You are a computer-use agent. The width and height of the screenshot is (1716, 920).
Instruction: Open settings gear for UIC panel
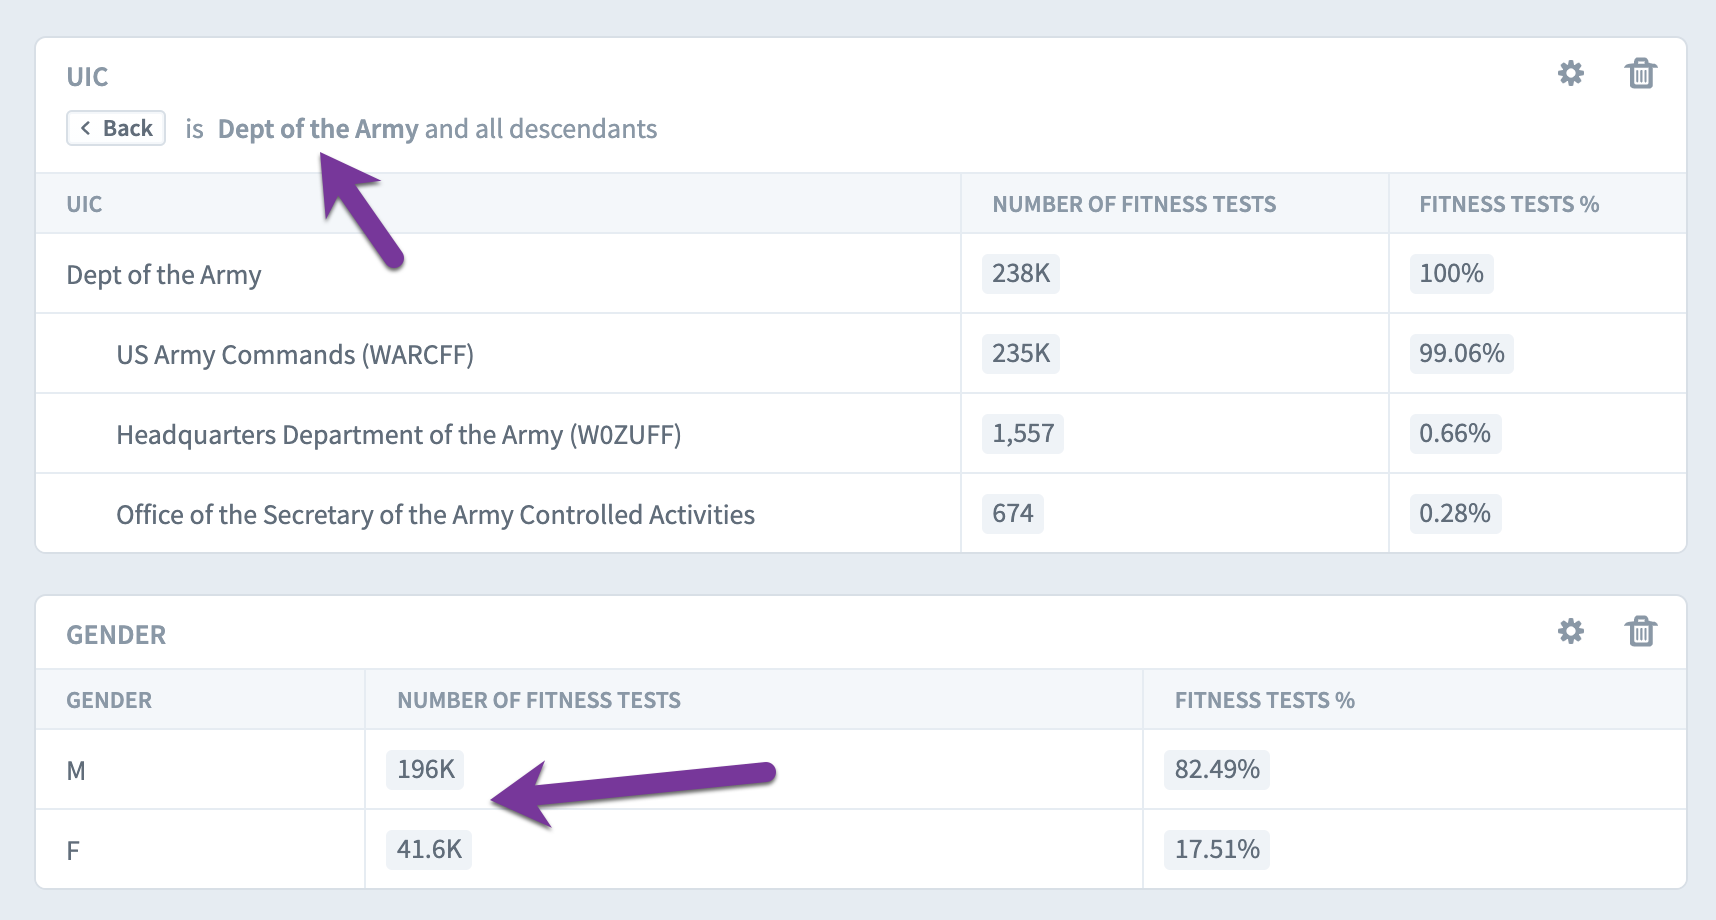coord(1571,73)
